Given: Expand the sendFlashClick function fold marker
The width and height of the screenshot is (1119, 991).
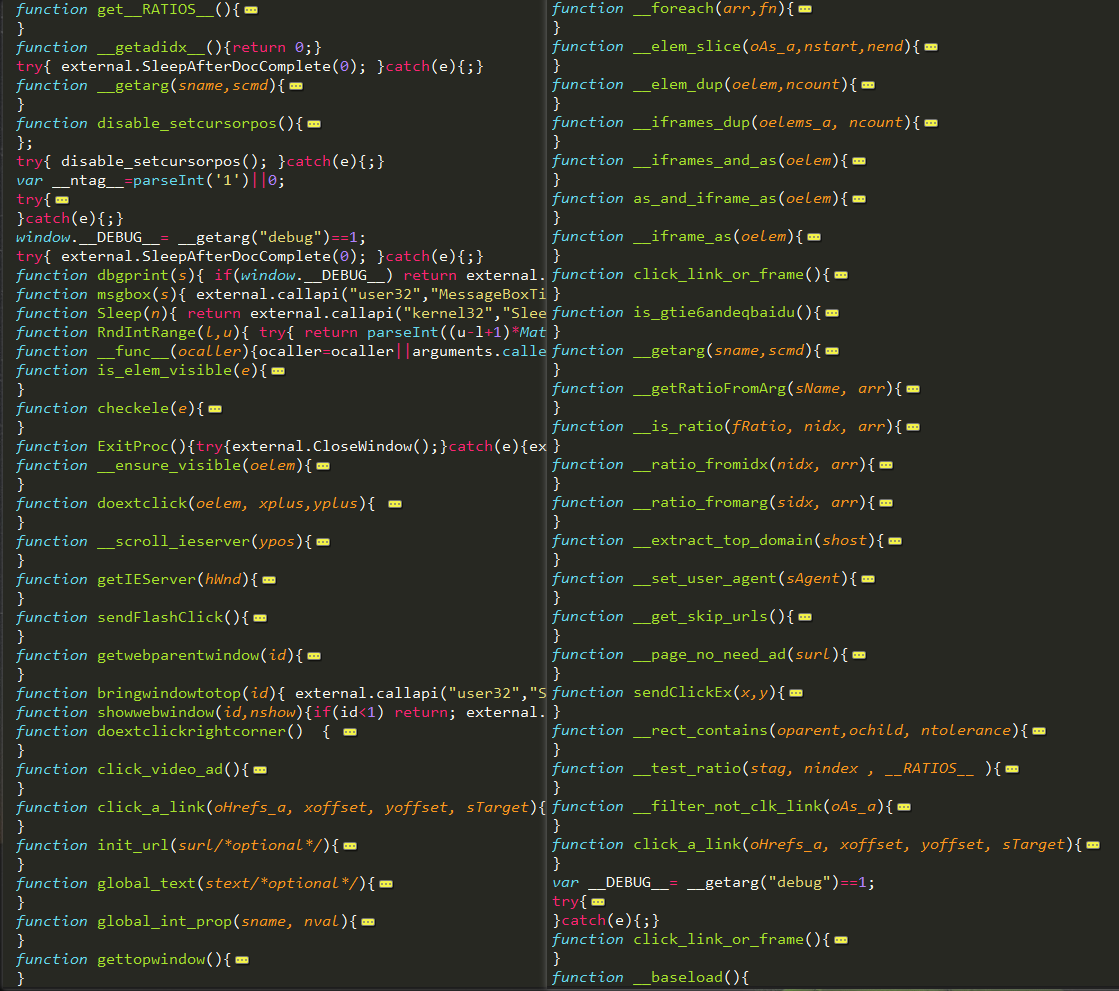Looking at the screenshot, I should [260, 618].
